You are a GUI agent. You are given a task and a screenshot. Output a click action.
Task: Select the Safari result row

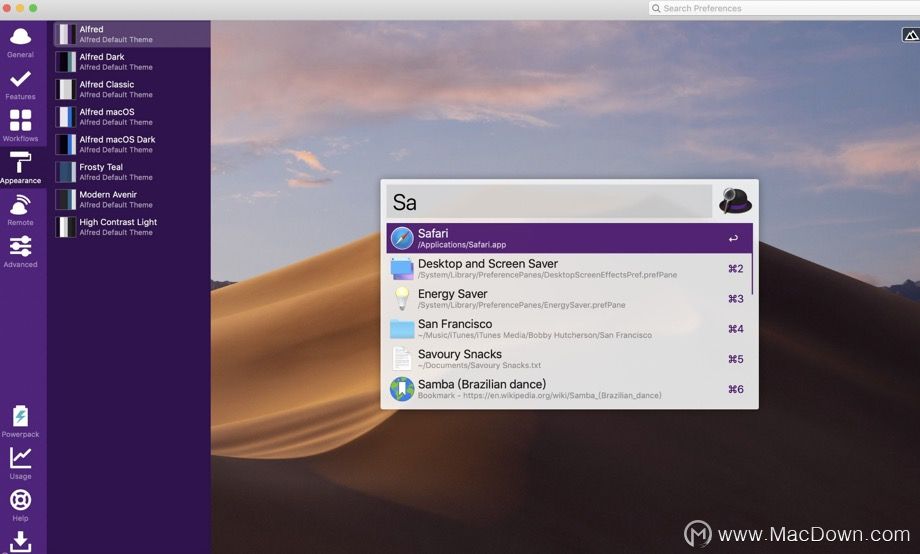click(x=569, y=238)
